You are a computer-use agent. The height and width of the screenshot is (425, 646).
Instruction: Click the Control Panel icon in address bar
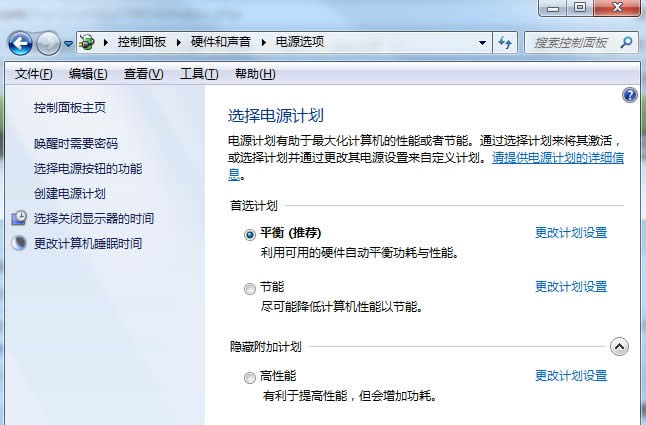[87, 42]
